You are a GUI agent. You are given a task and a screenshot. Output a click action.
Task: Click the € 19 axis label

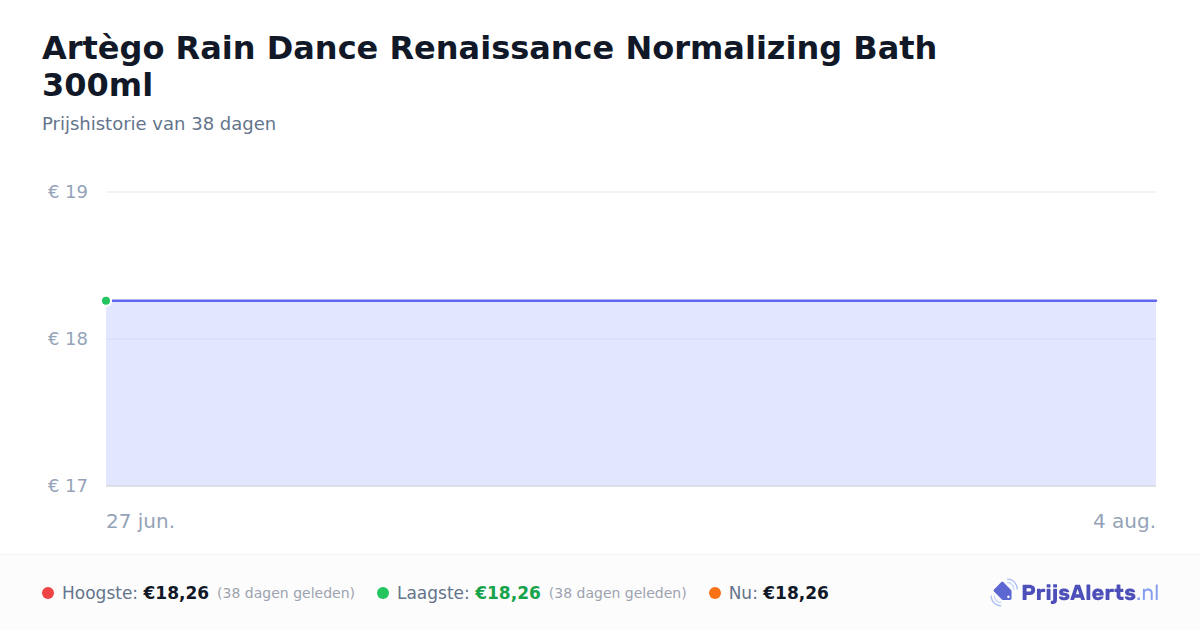[x=68, y=192]
